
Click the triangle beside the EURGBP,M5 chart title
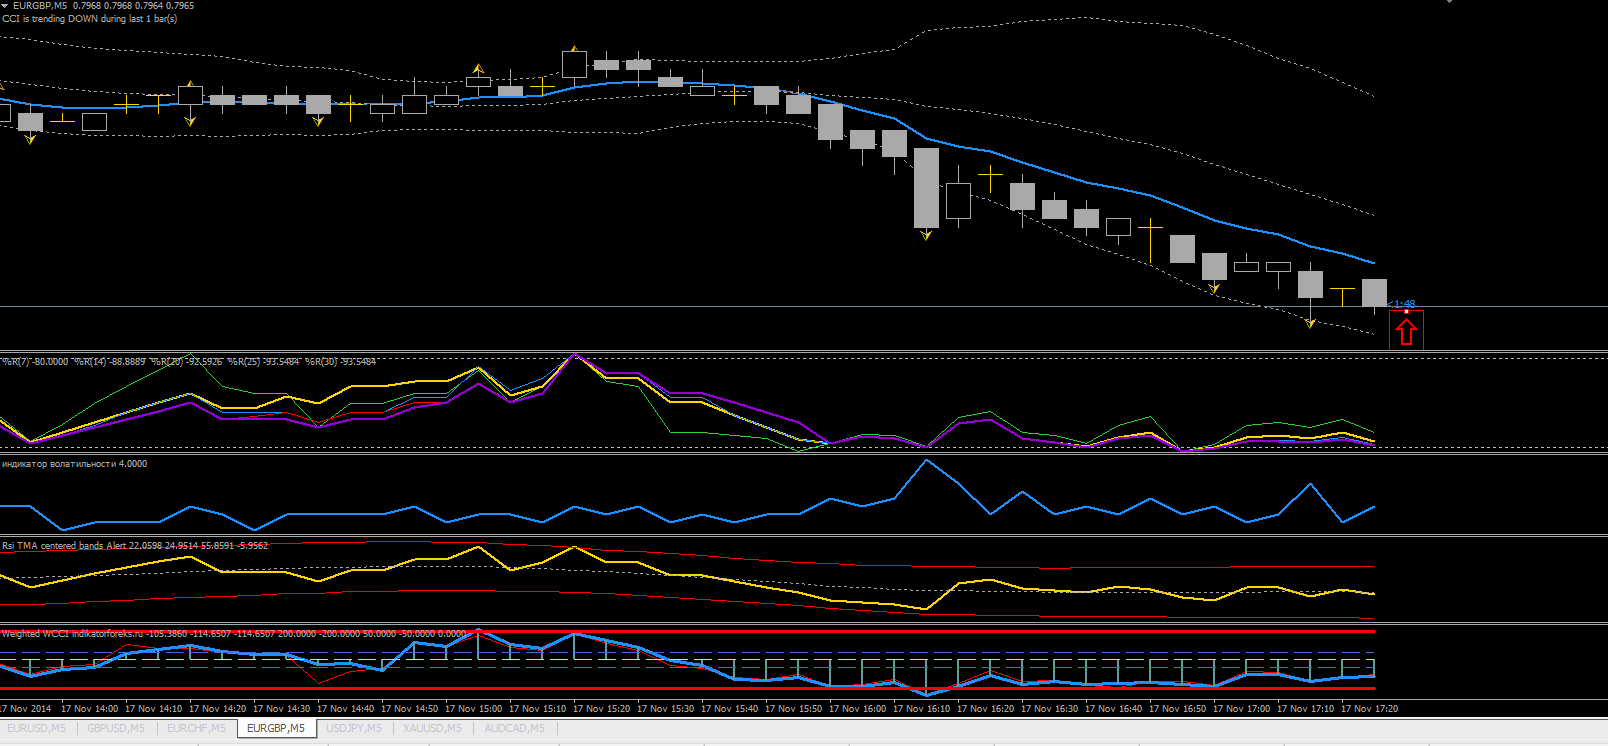[x=5, y=6]
